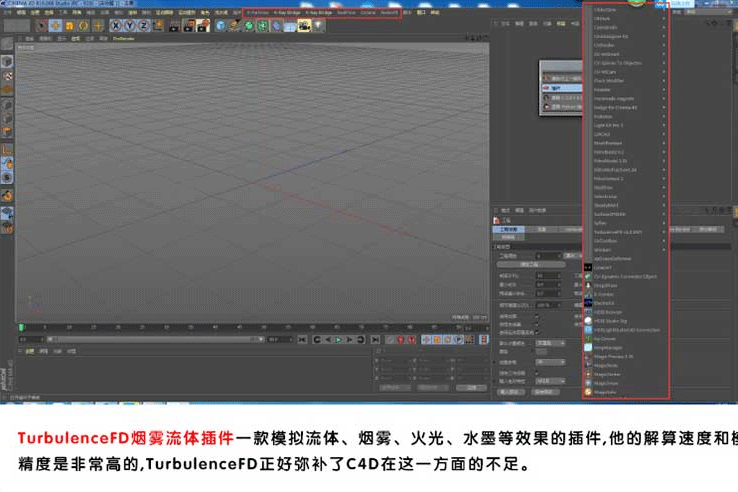Choose MagicCenter plugin entry
The width and height of the screenshot is (738, 492).
[627, 375]
